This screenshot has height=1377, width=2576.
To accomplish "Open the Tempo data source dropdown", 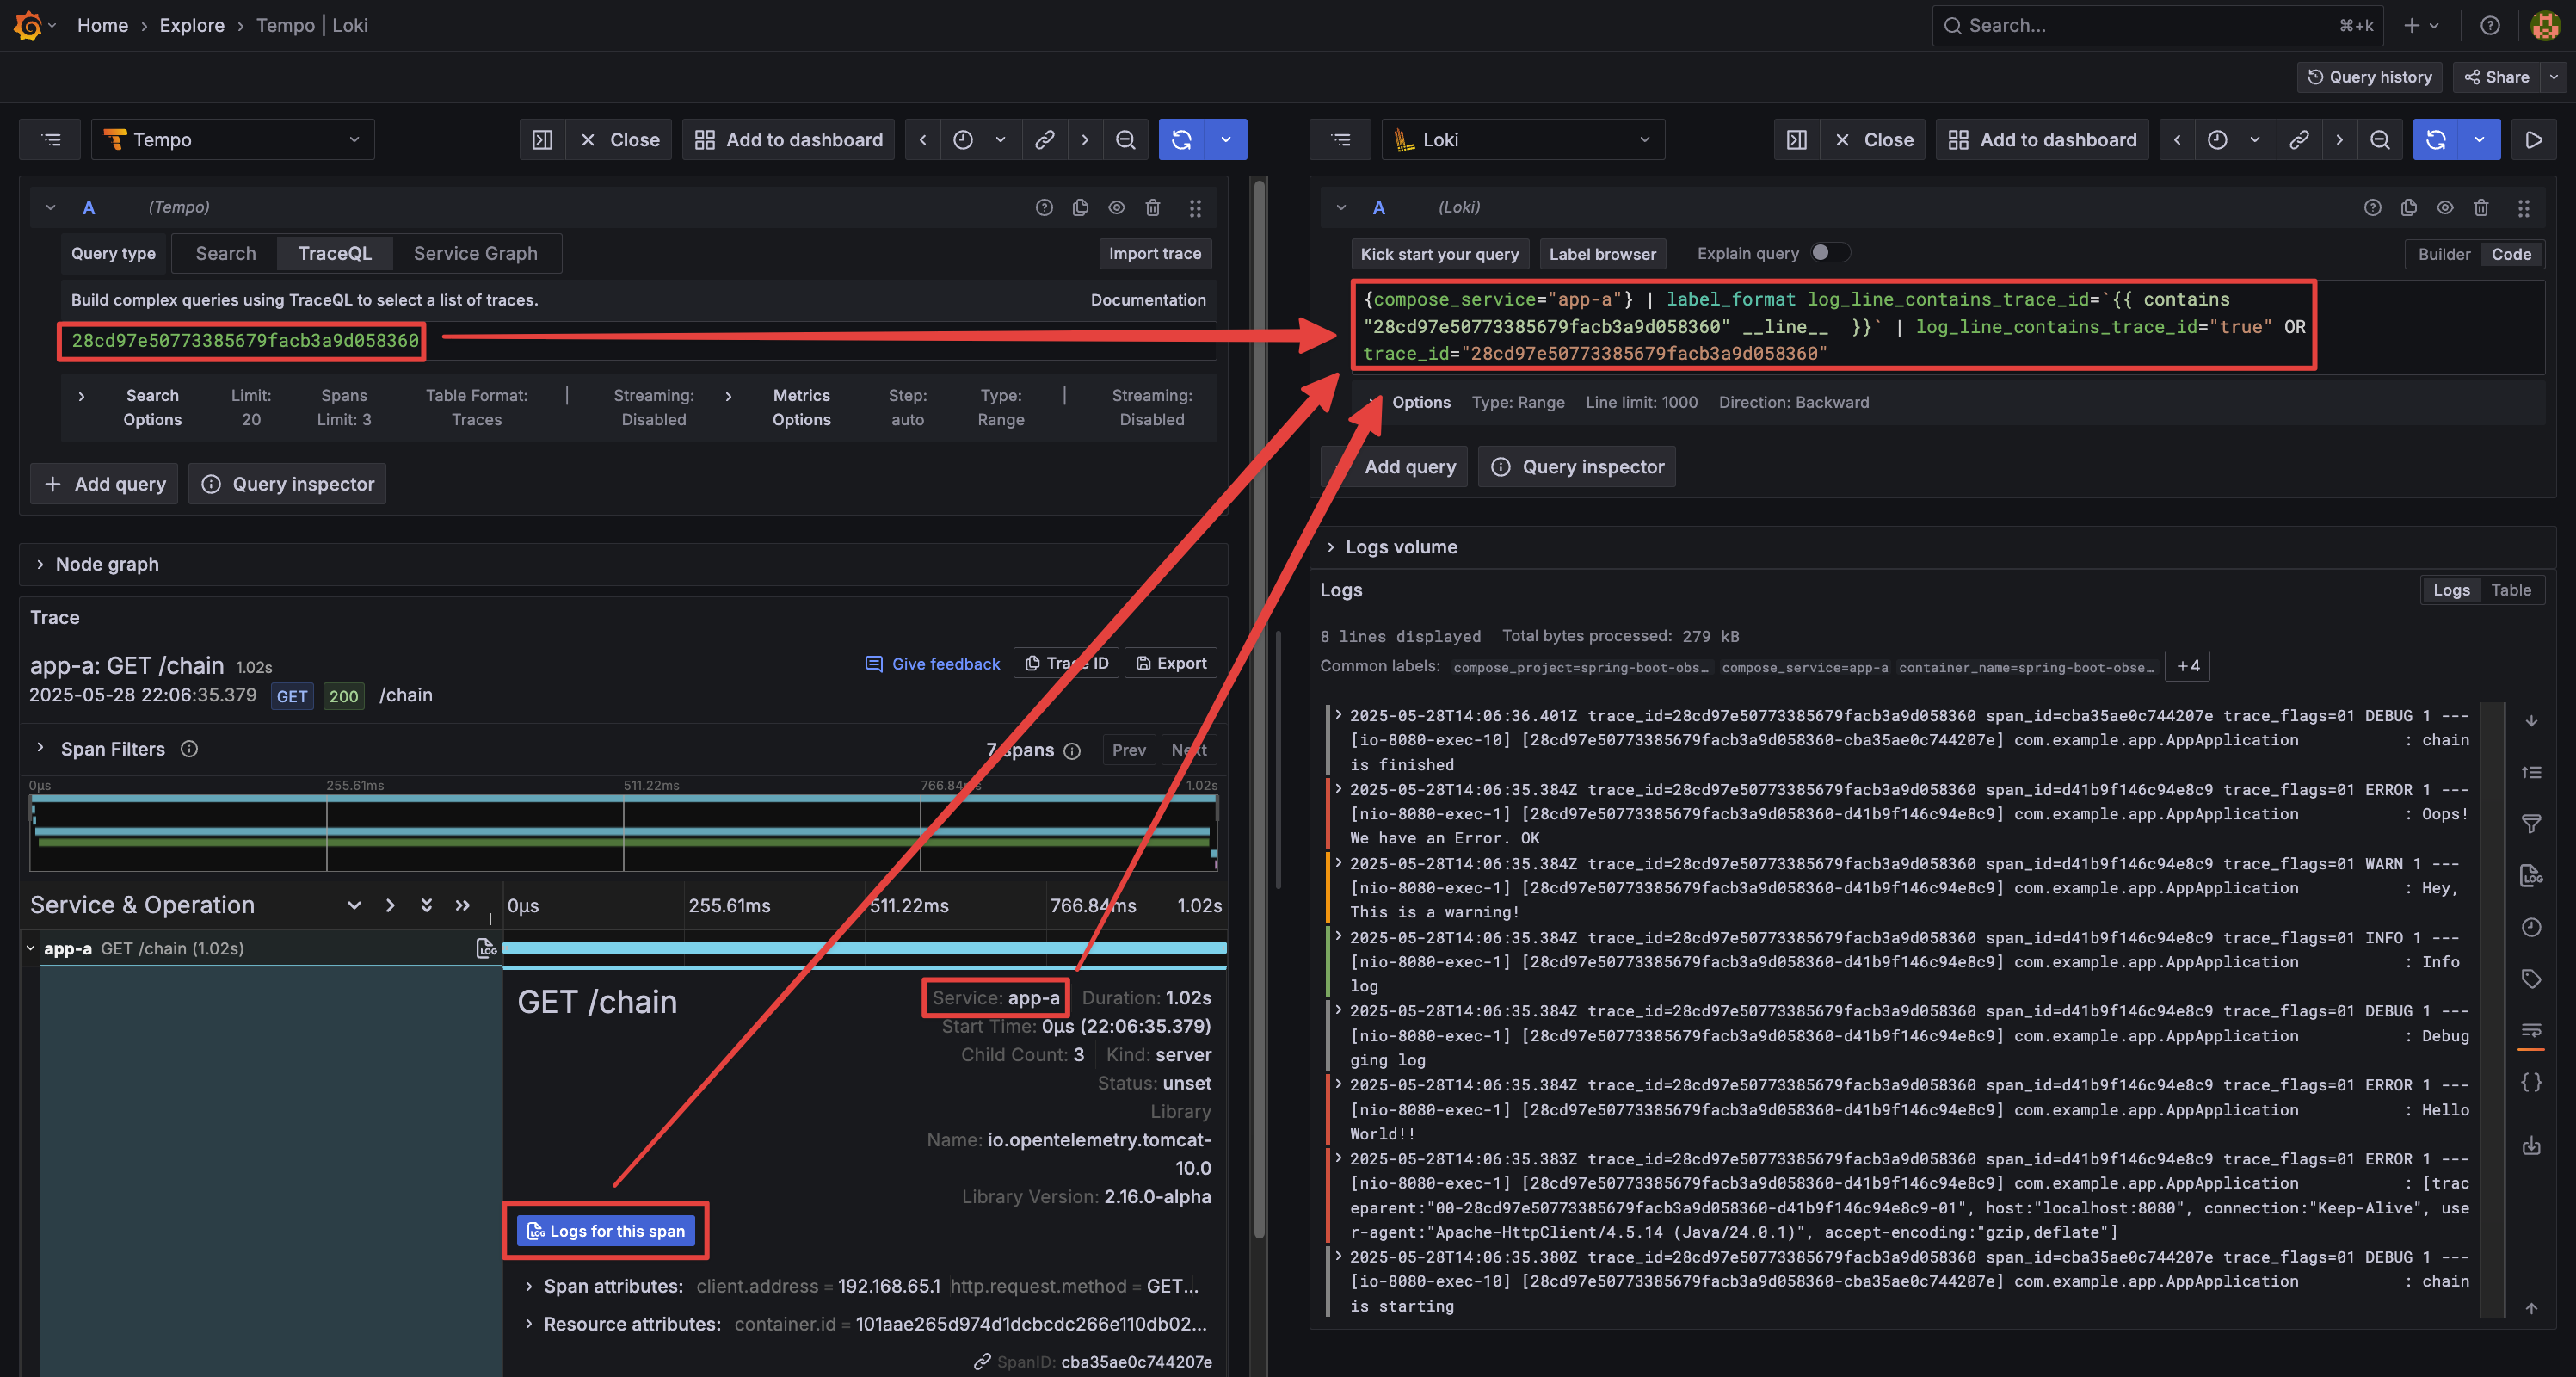I will (x=232, y=140).
